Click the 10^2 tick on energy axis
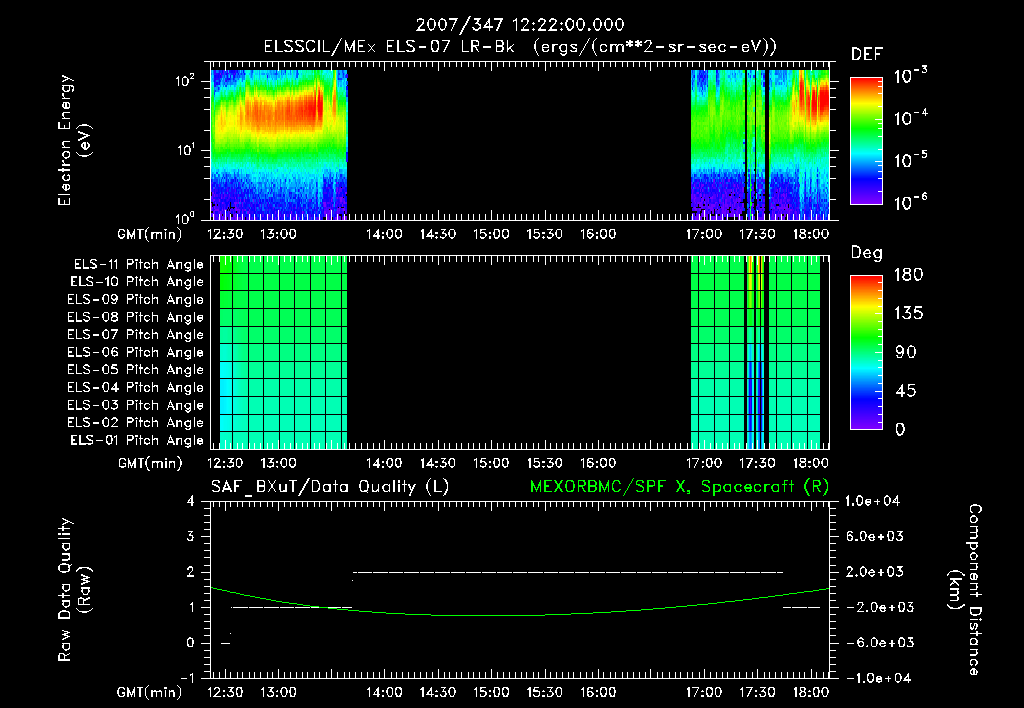Image resolution: width=1024 pixels, height=708 pixels. point(185,82)
